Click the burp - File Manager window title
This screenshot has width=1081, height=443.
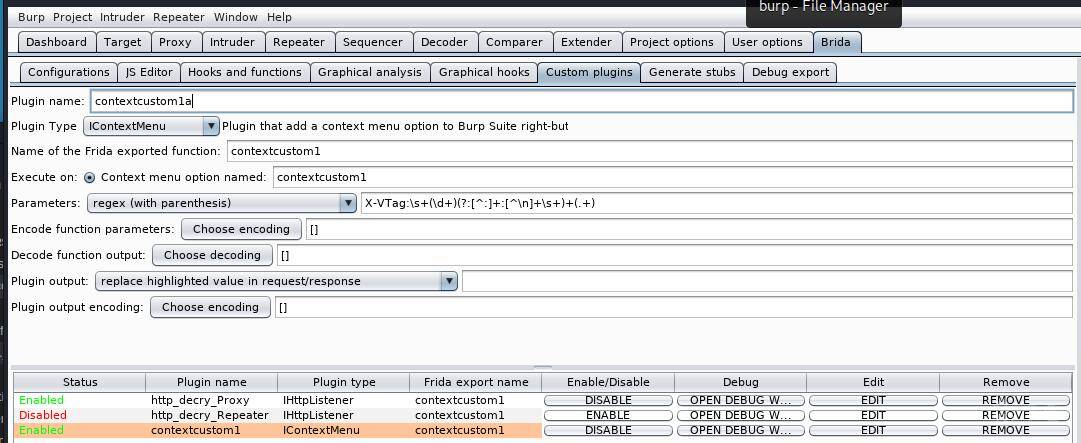click(x=824, y=8)
